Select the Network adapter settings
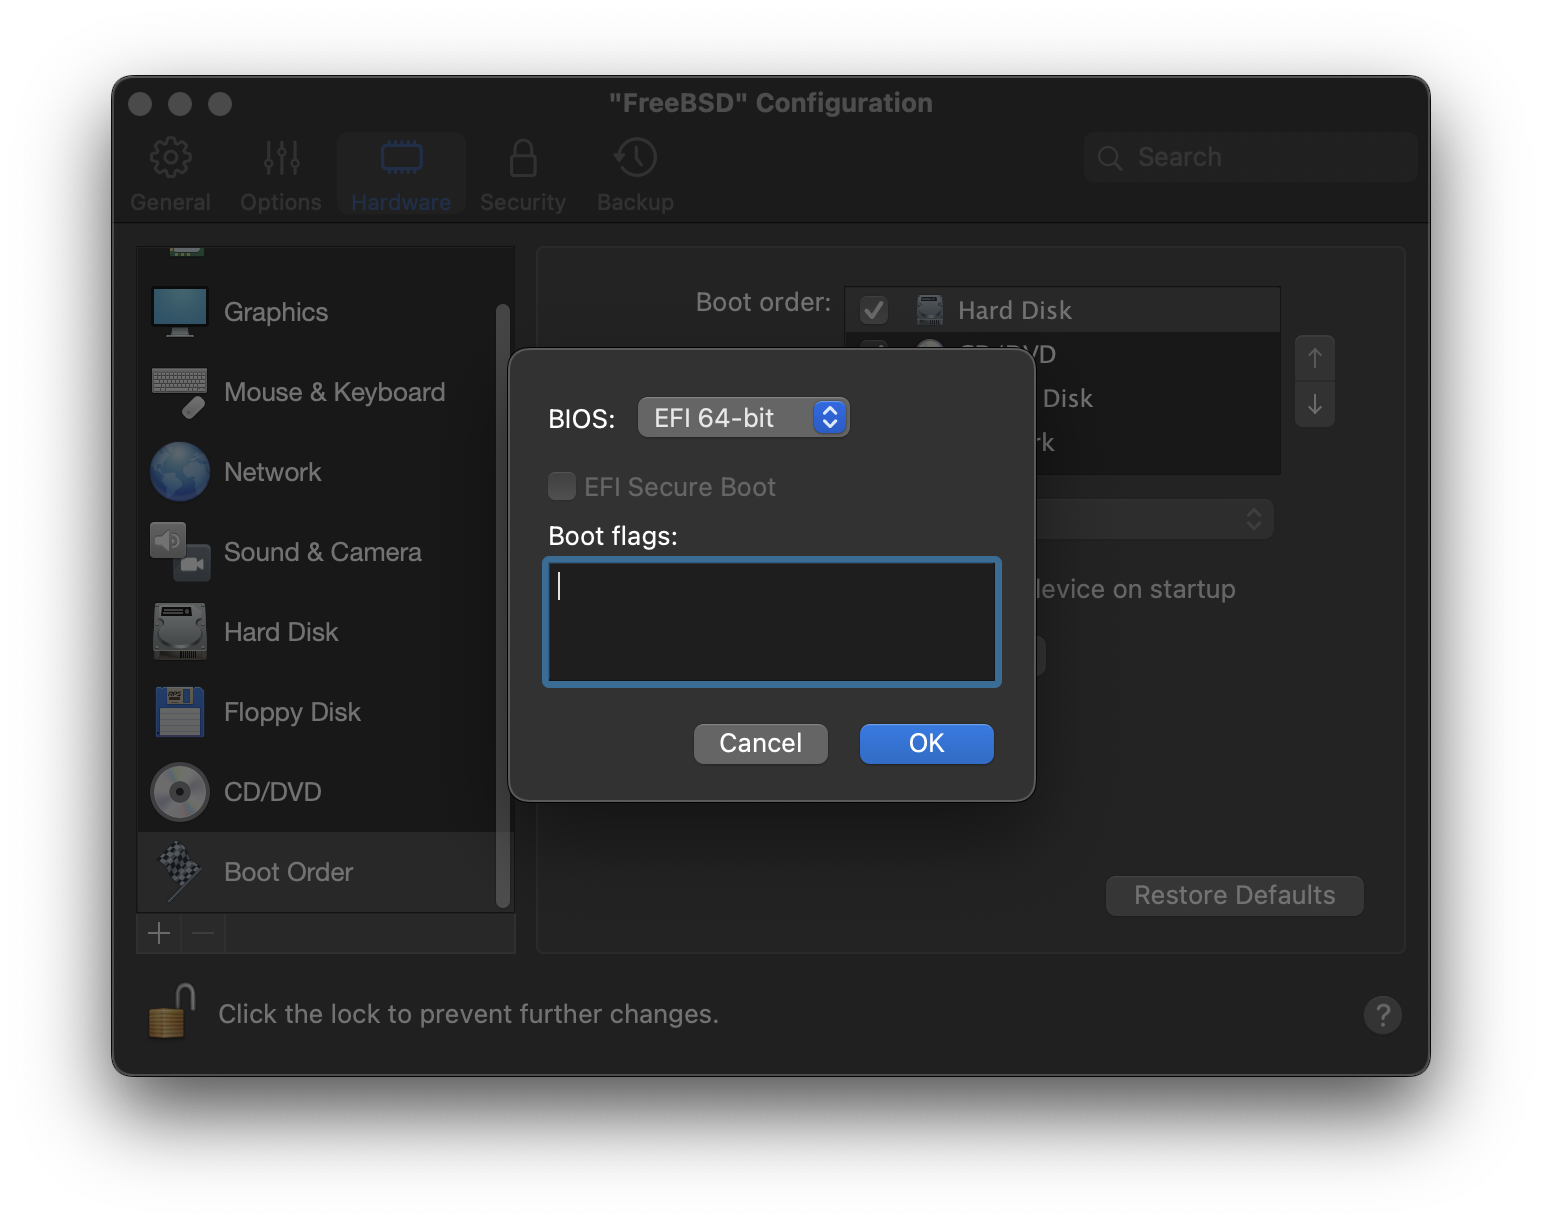The width and height of the screenshot is (1542, 1224). click(272, 471)
